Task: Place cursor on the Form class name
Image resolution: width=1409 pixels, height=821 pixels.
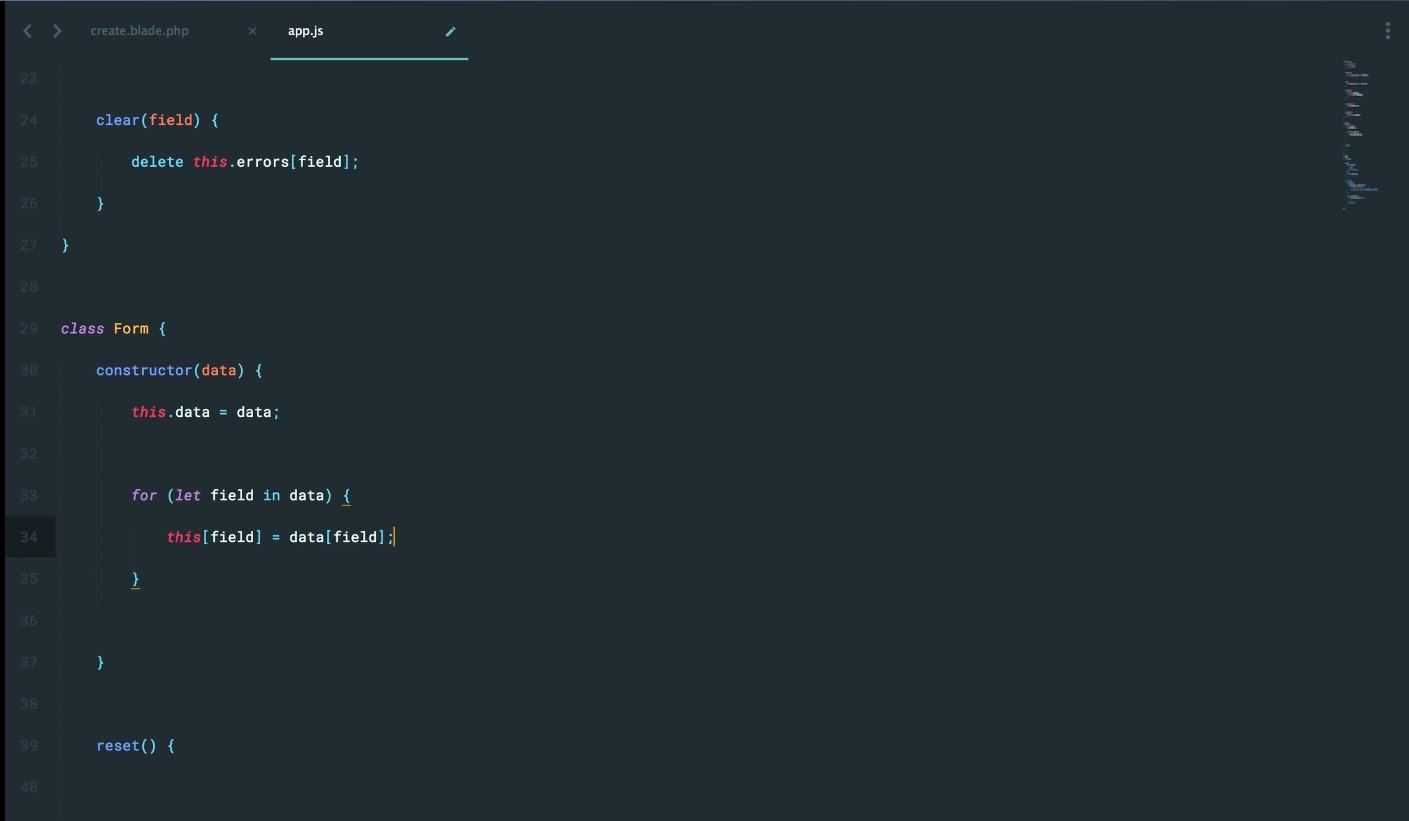Action: [x=131, y=328]
